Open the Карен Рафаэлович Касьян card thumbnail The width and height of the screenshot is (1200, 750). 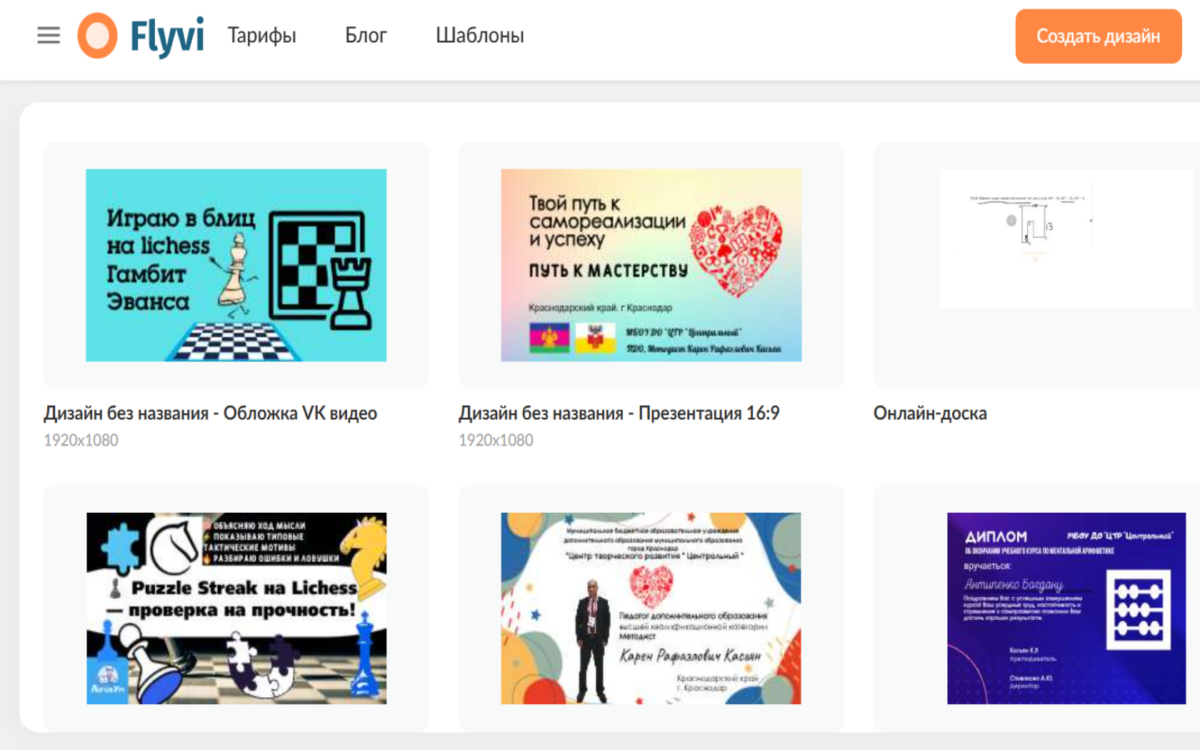pyautogui.click(x=651, y=608)
